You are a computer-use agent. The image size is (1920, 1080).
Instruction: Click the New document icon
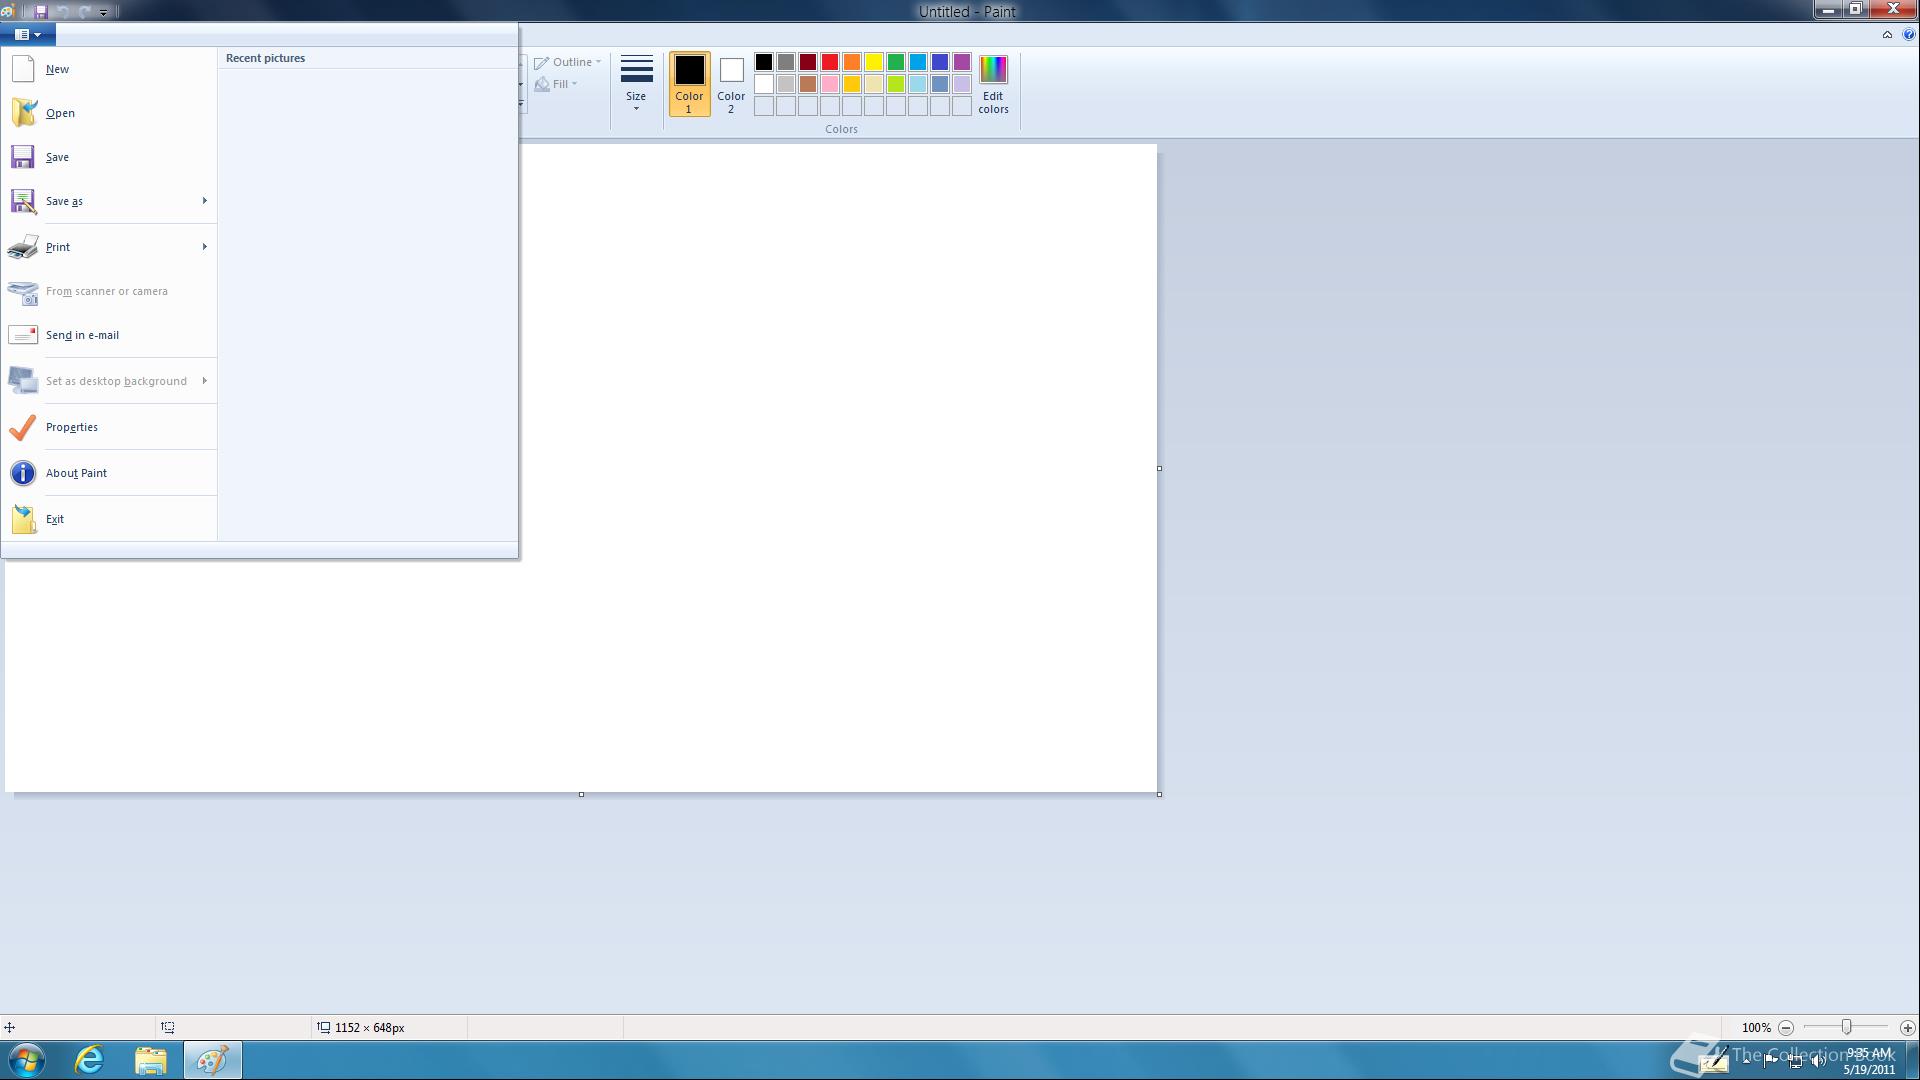pos(23,69)
